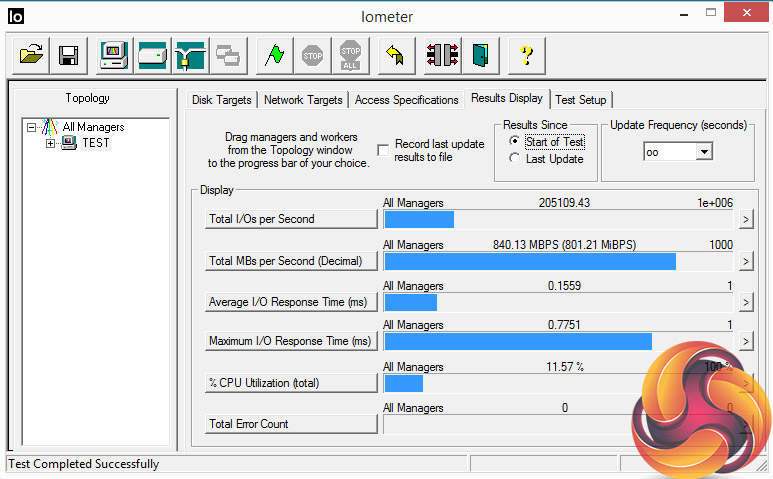Click 1e+006 scale maximum value
The image size is (773, 479).
pyautogui.click(x=715, y=203)
